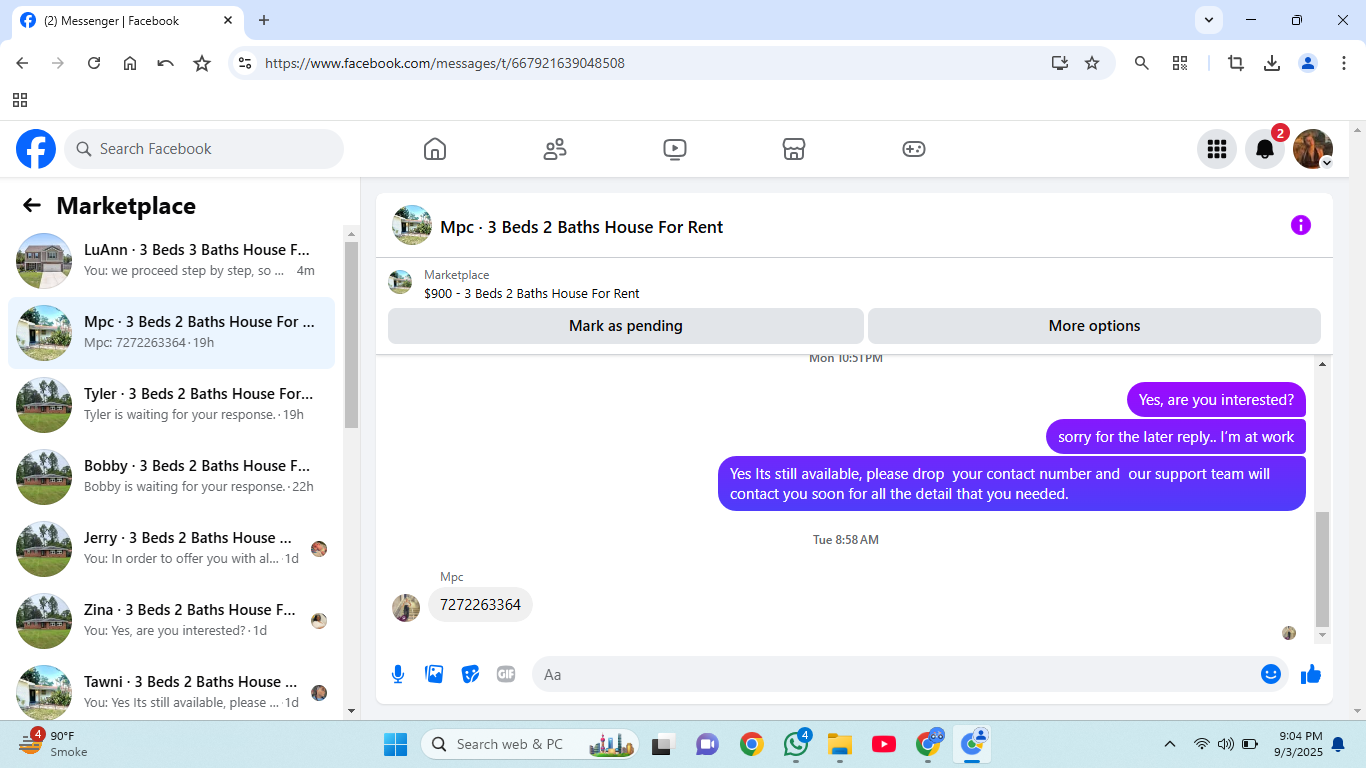The image size is (1366, 768).
Task: Open the Facebook menu grid icon
Action: (1217, 149)
